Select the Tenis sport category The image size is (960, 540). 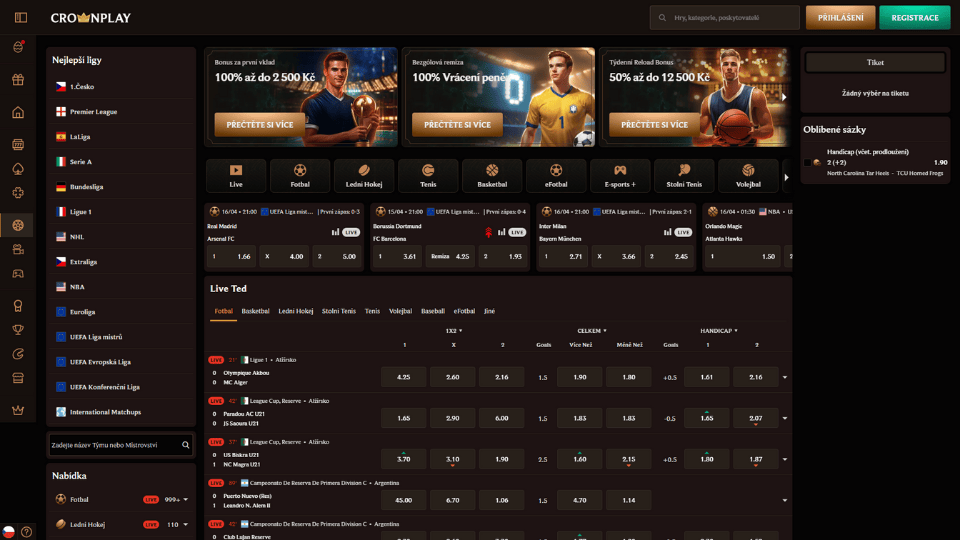(428, 175)
